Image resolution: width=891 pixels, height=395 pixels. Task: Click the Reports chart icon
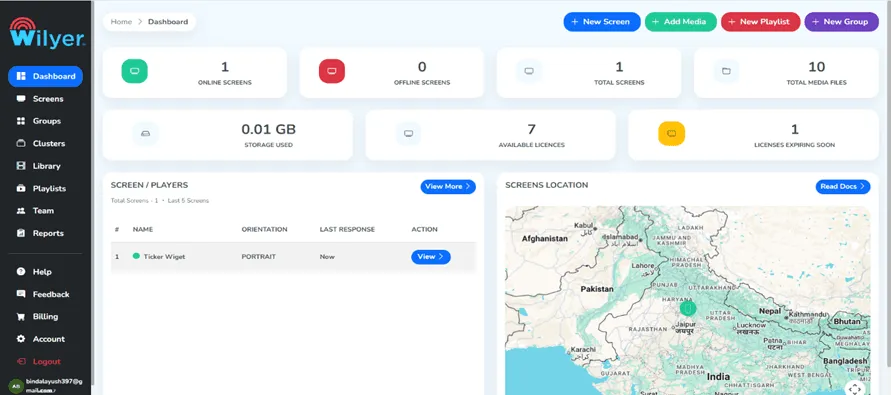(21, 233)
